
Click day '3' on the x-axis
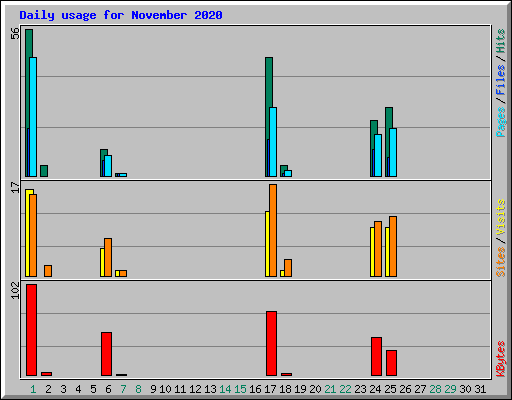click(x=63, y=389)
